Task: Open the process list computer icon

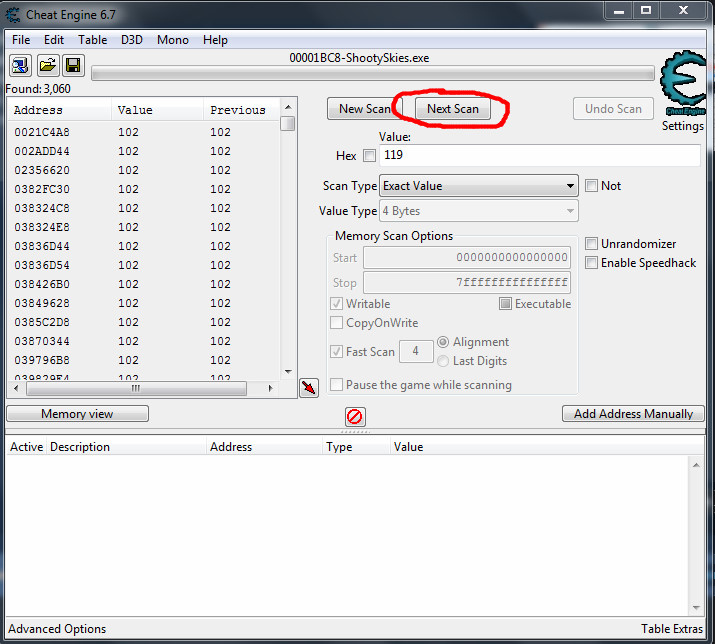Action: tap(20, 66)
